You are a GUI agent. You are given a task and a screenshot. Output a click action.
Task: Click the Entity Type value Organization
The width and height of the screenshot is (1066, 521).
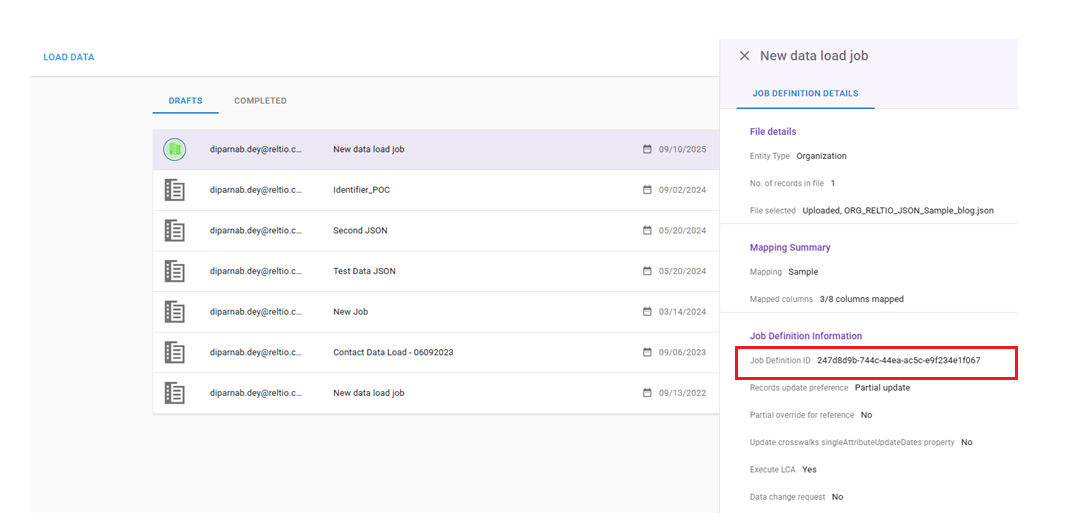[821, 156]
